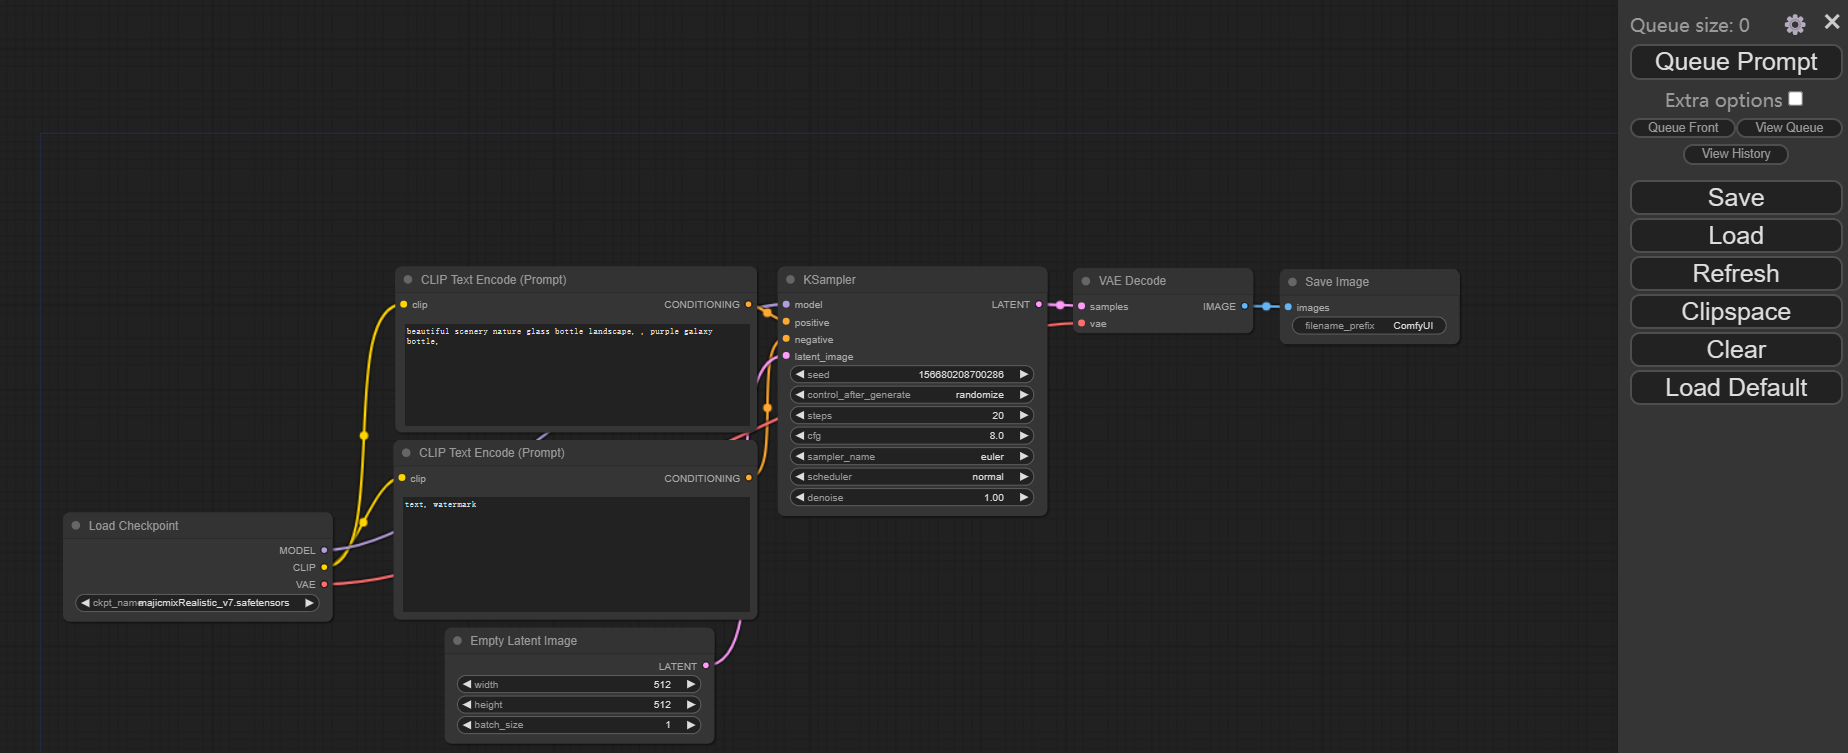
Task: Decrease steps with left arrow
Action: pos(800,415)
